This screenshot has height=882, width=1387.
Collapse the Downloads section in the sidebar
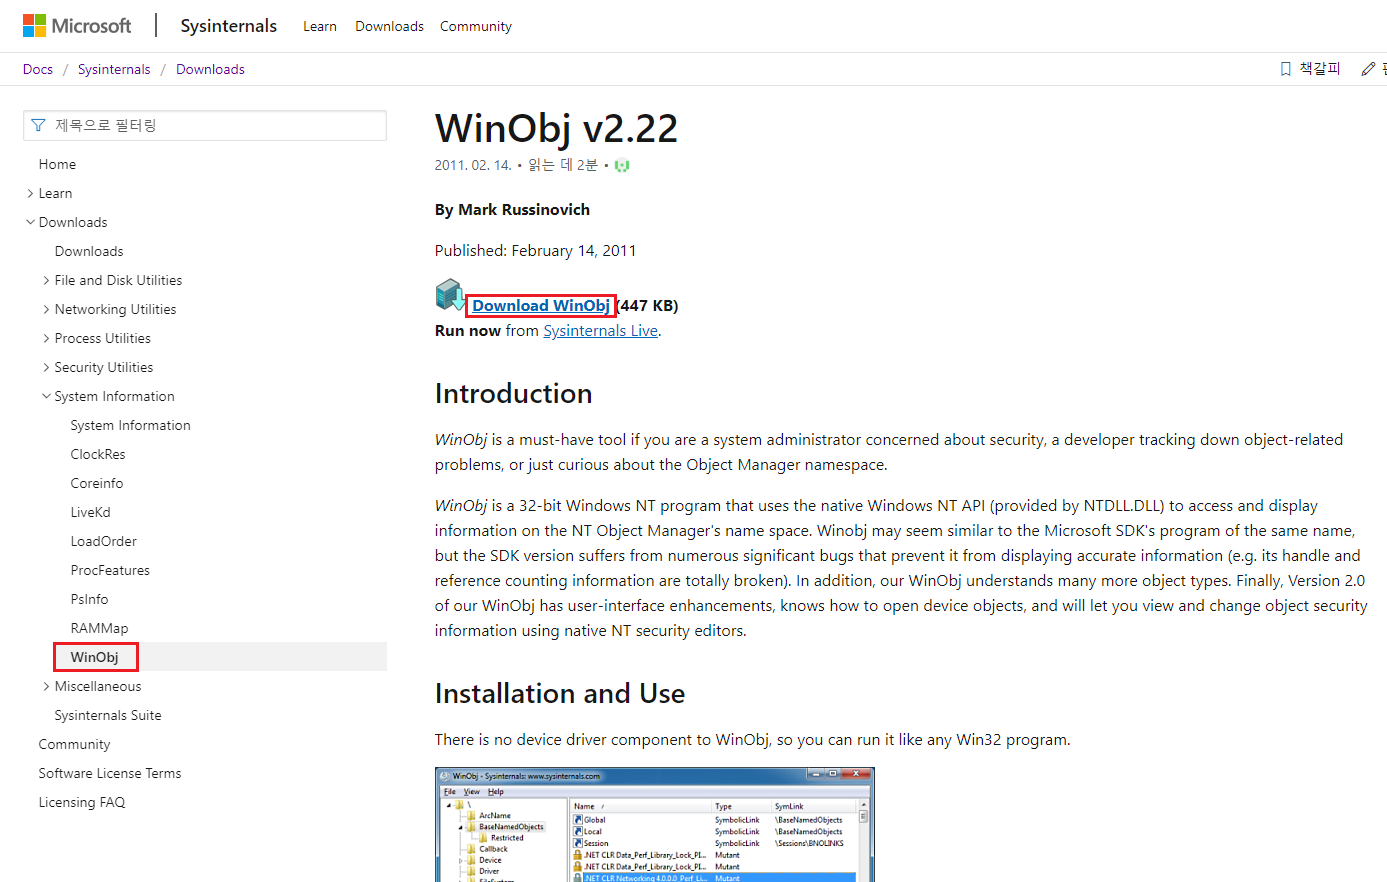pos(30,222)
